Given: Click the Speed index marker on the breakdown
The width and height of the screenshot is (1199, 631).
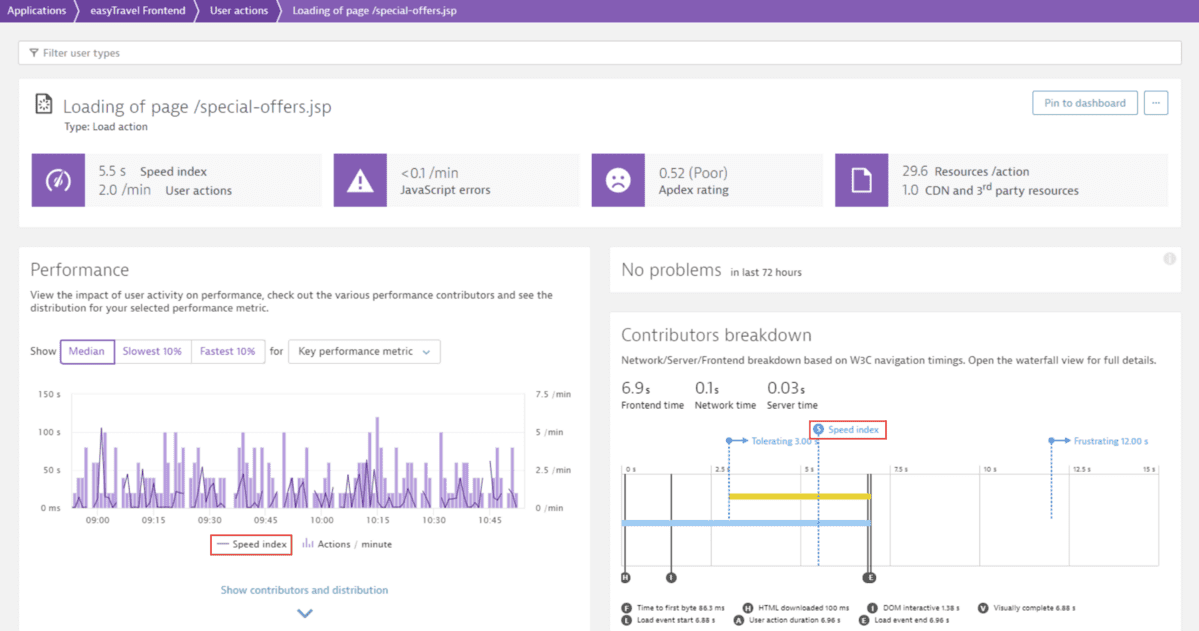Looking at the screenshot, I should 847,429.
